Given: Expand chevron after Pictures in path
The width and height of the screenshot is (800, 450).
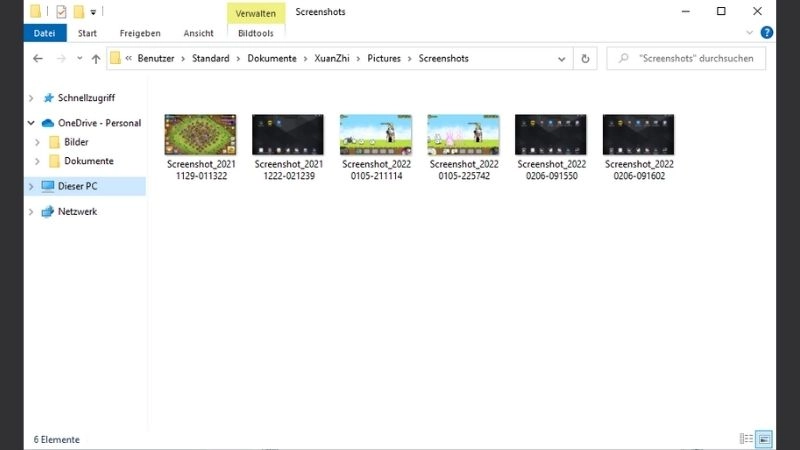Looking at the screenshot, I should coord(410,59).
